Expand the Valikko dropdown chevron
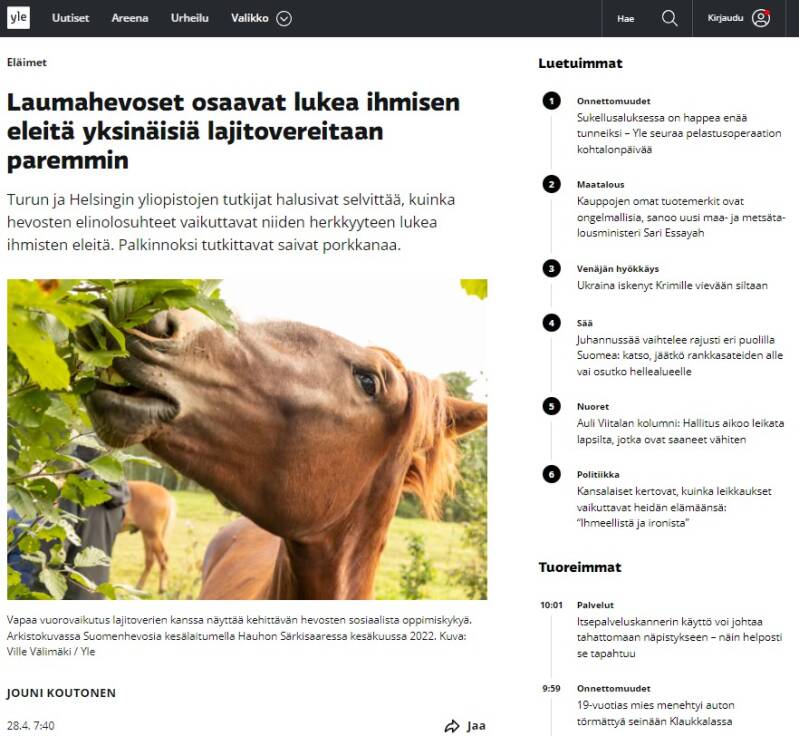Image resolution: width=799 pixels, height=736 pixels. point(284,18)
